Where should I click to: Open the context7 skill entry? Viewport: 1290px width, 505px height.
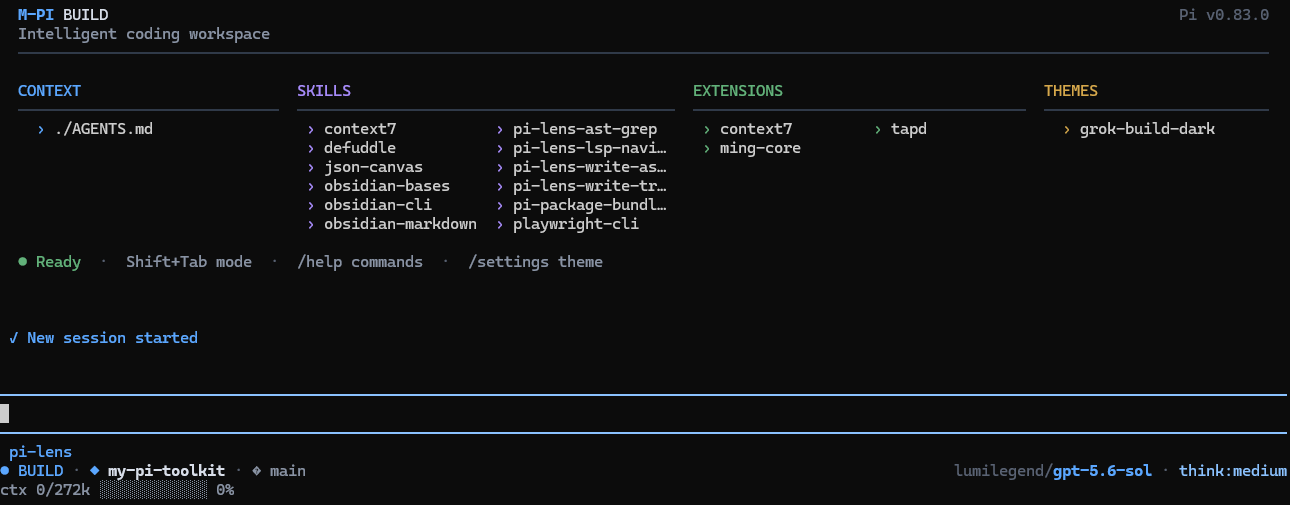pos(360,129)
